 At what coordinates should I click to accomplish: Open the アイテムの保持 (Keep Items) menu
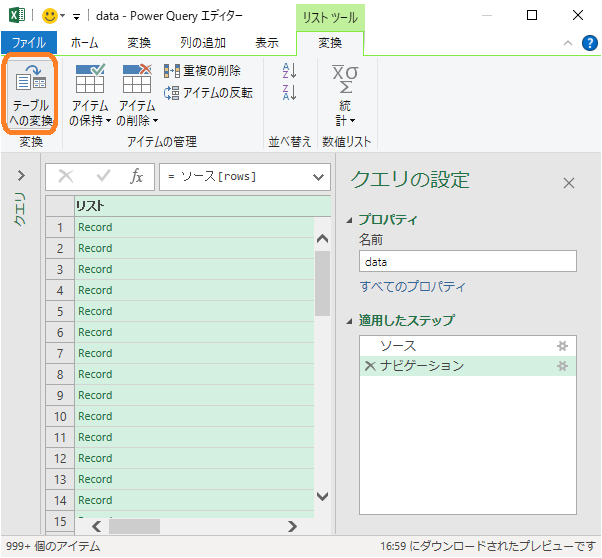90,98
